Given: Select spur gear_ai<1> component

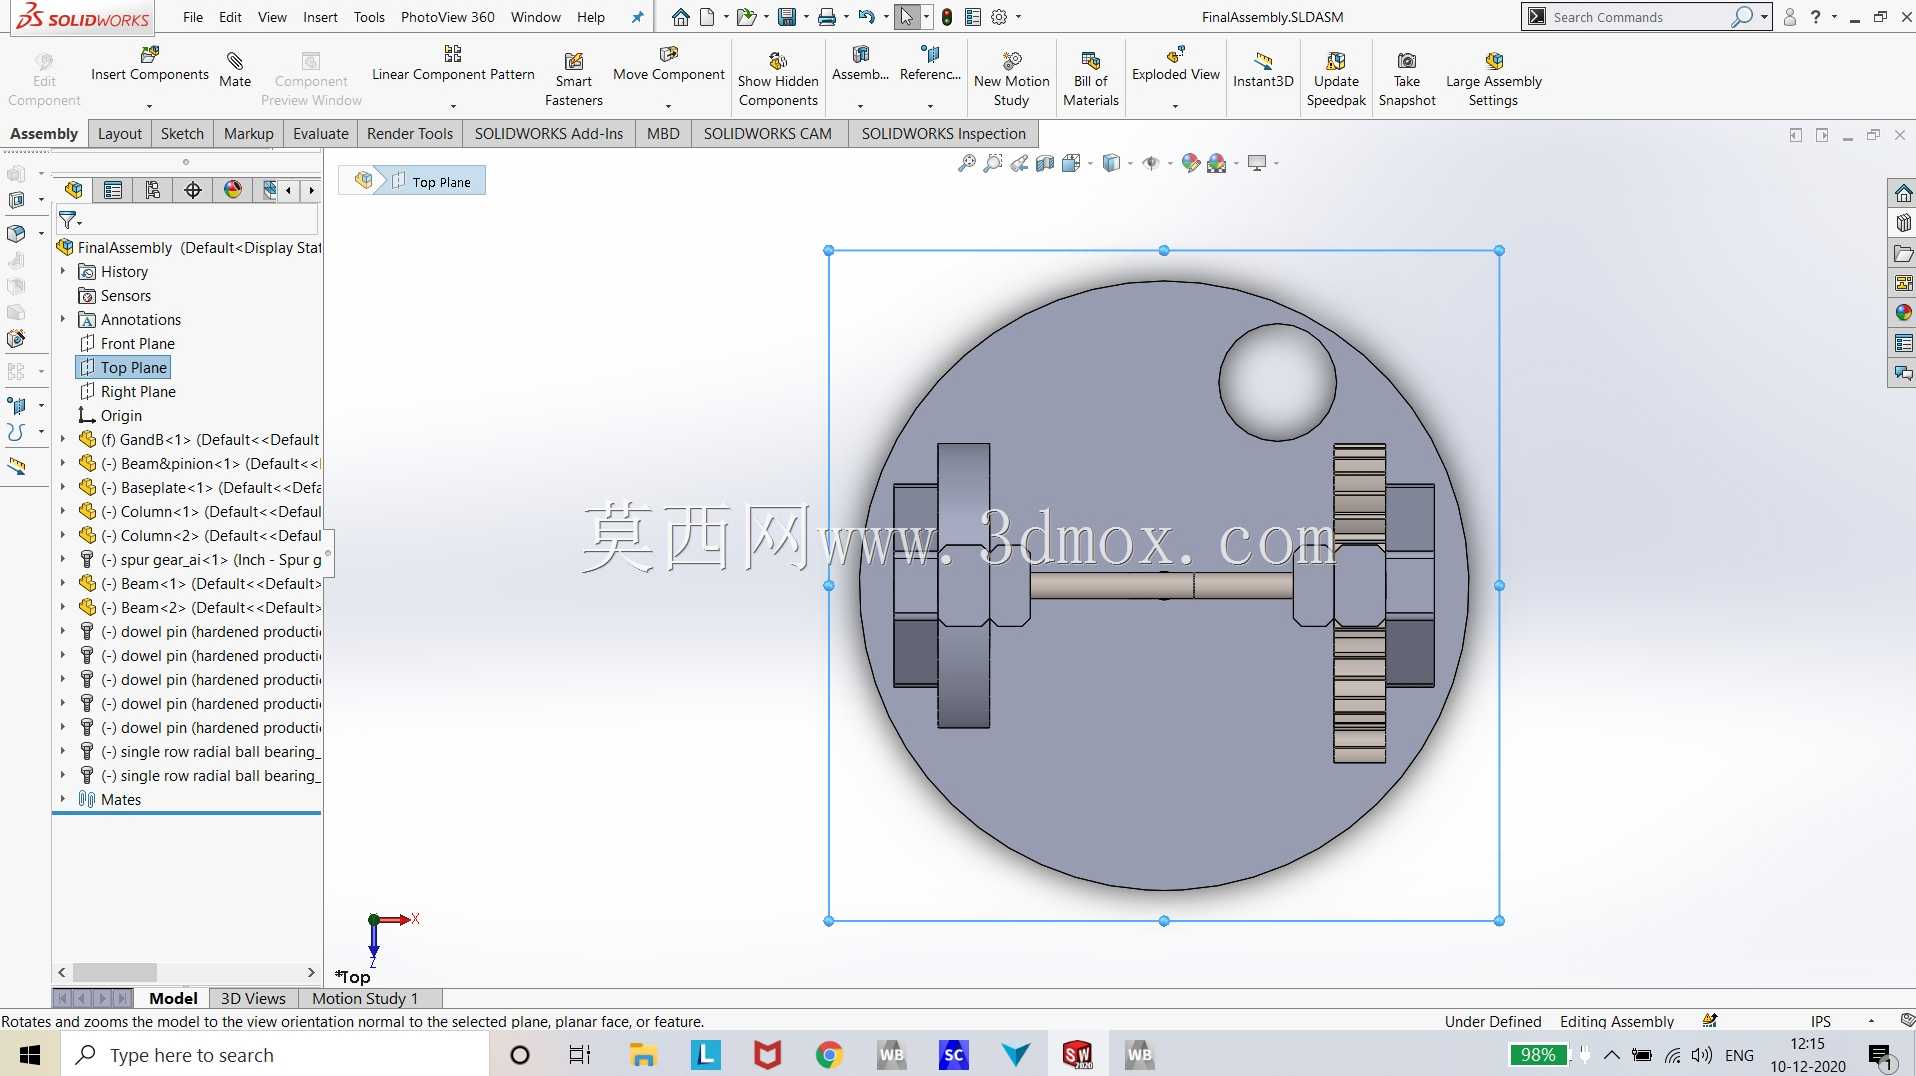Looking at the screenshot, I should pyautogui.click(x=200, y=559).
